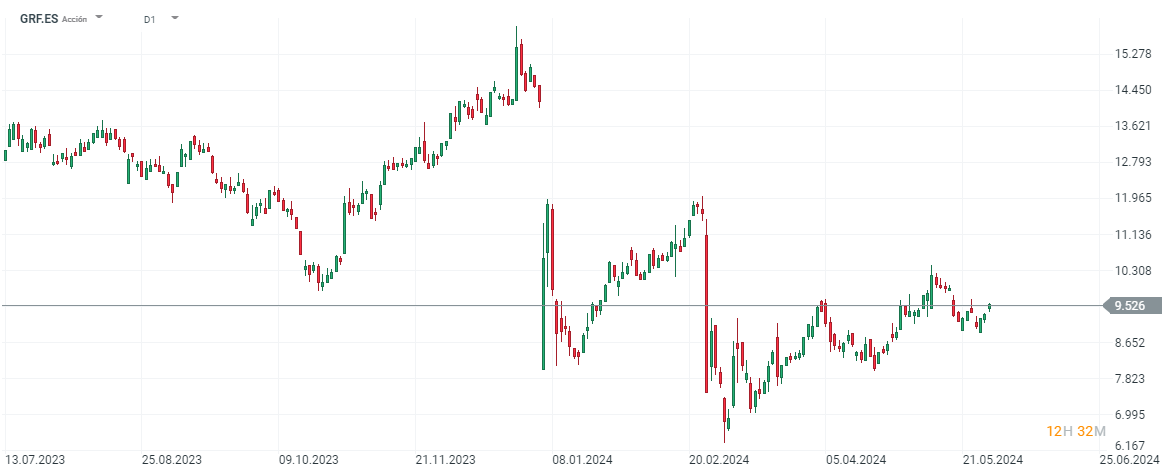The width and height of the screenshot is (1175, 476).
Task: Click the Acción instrument type label
Action: [75, 19]
